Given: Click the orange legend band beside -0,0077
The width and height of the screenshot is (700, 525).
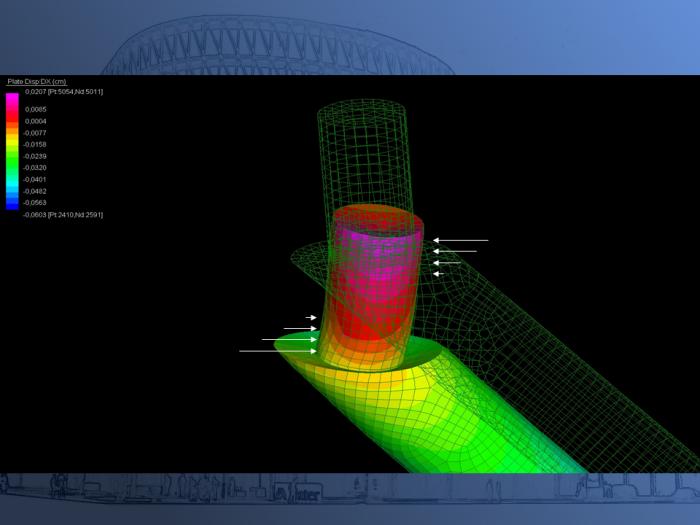Looking at the screenshot, I should tap(12, 132).
